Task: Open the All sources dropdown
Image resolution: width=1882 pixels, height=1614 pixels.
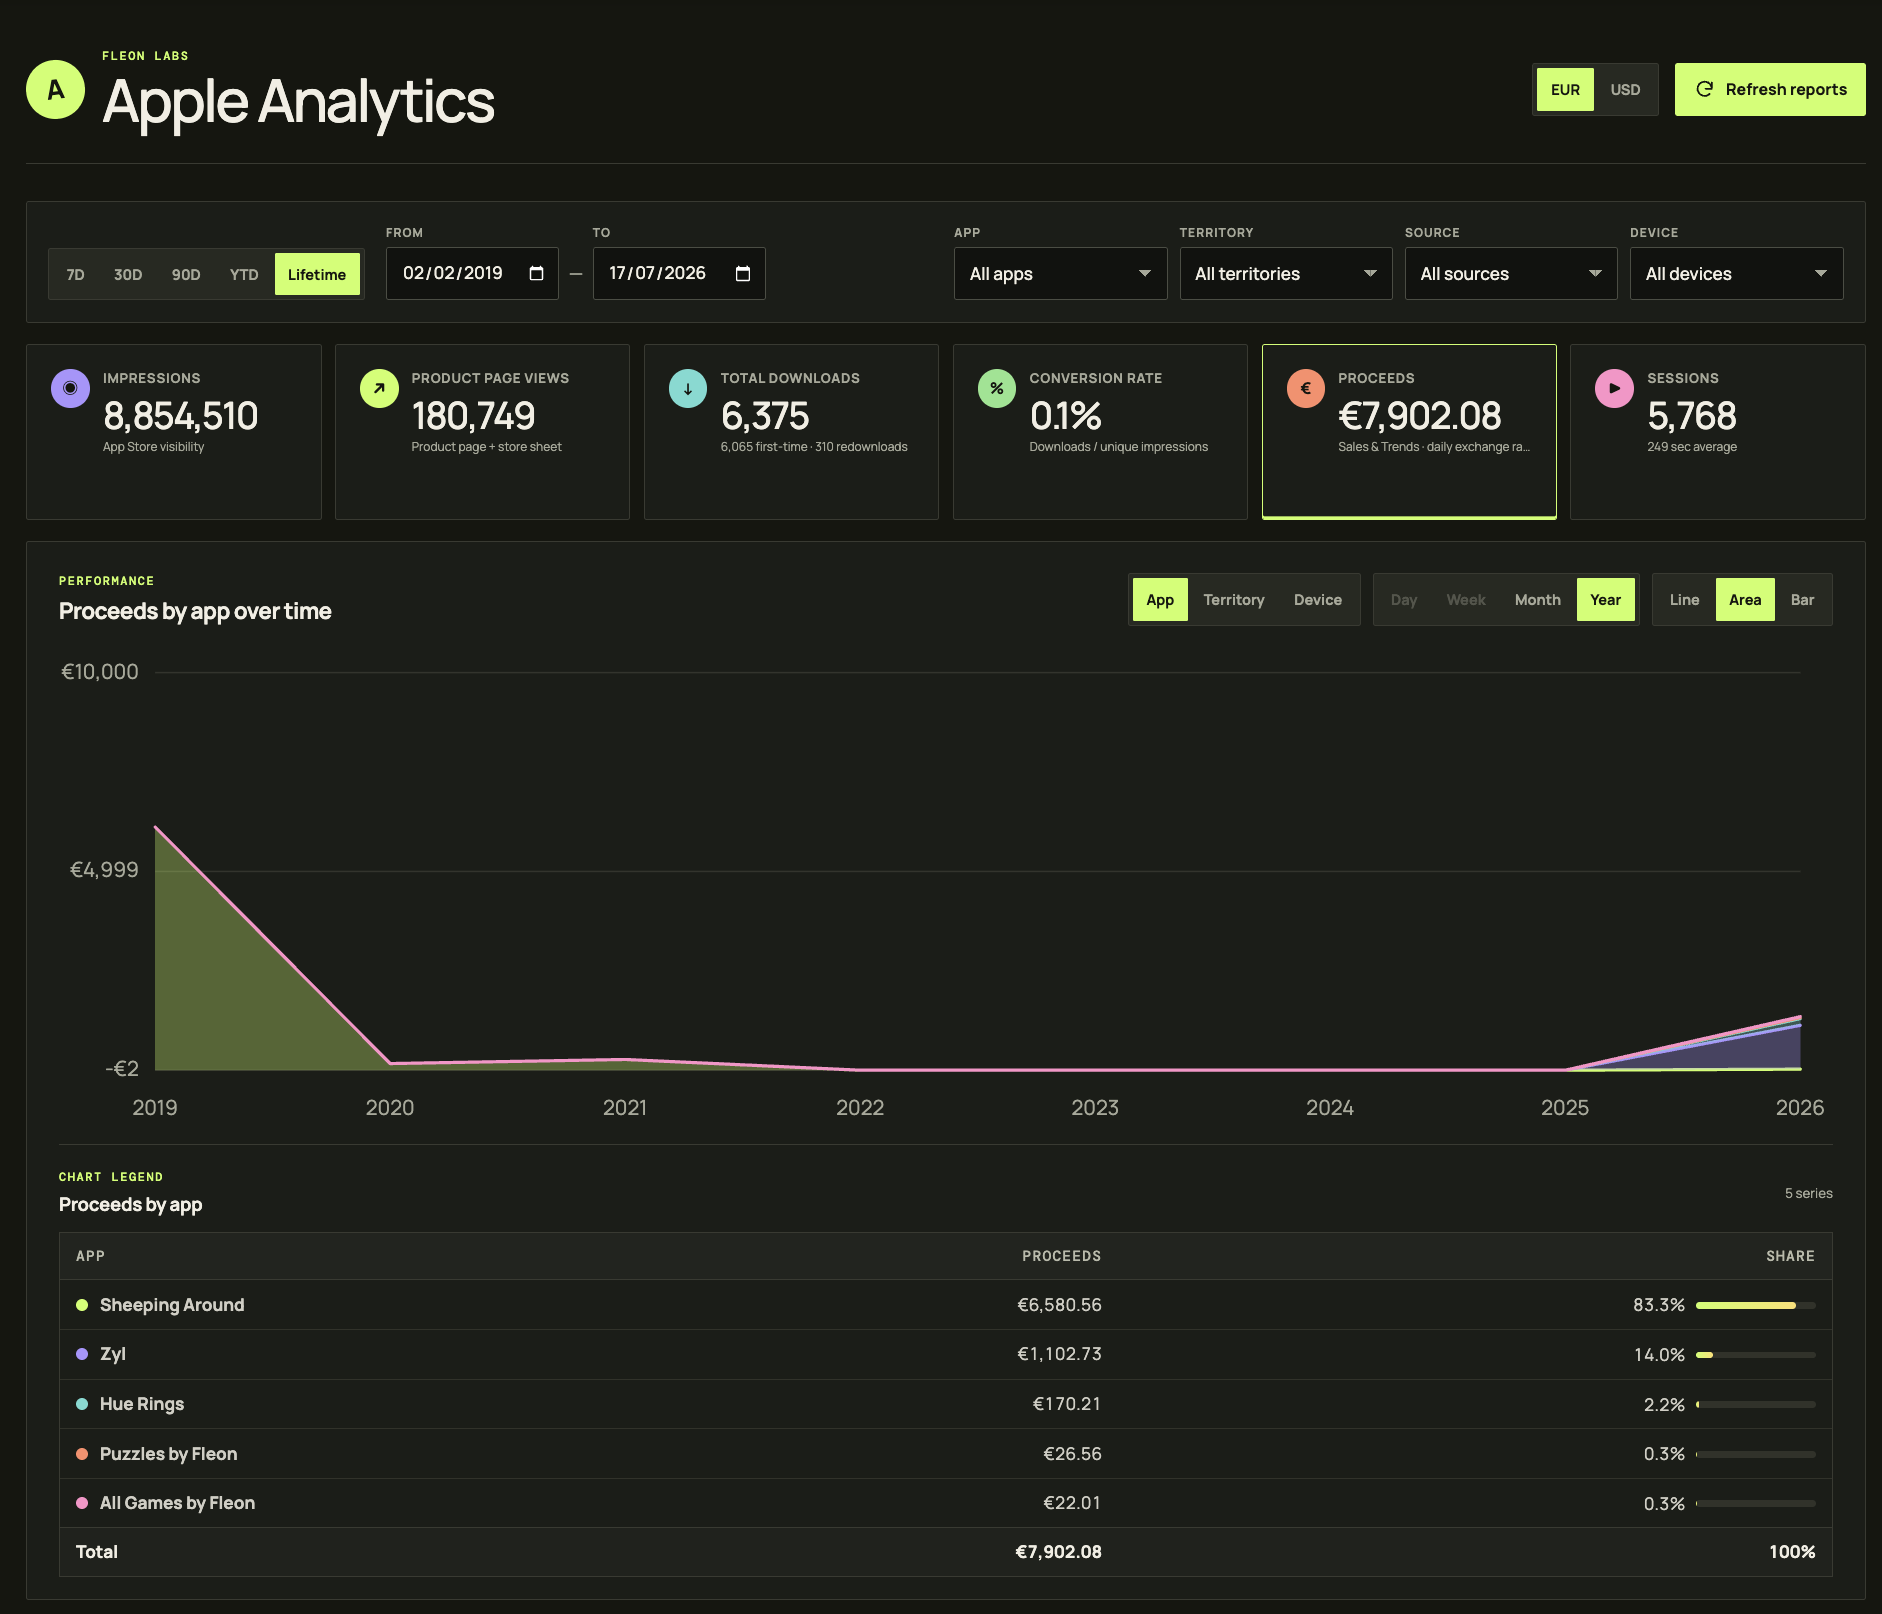Action: point(1511,274)
